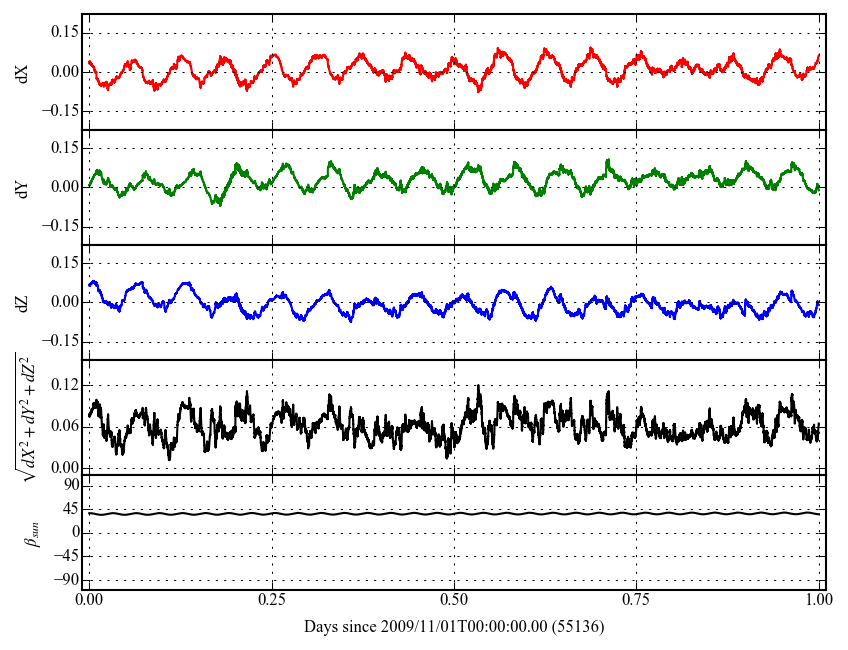Viewport: 848px width, 650px height.
Task: Select the 1.00 x-axis tick label
Action: pos(818,601)
